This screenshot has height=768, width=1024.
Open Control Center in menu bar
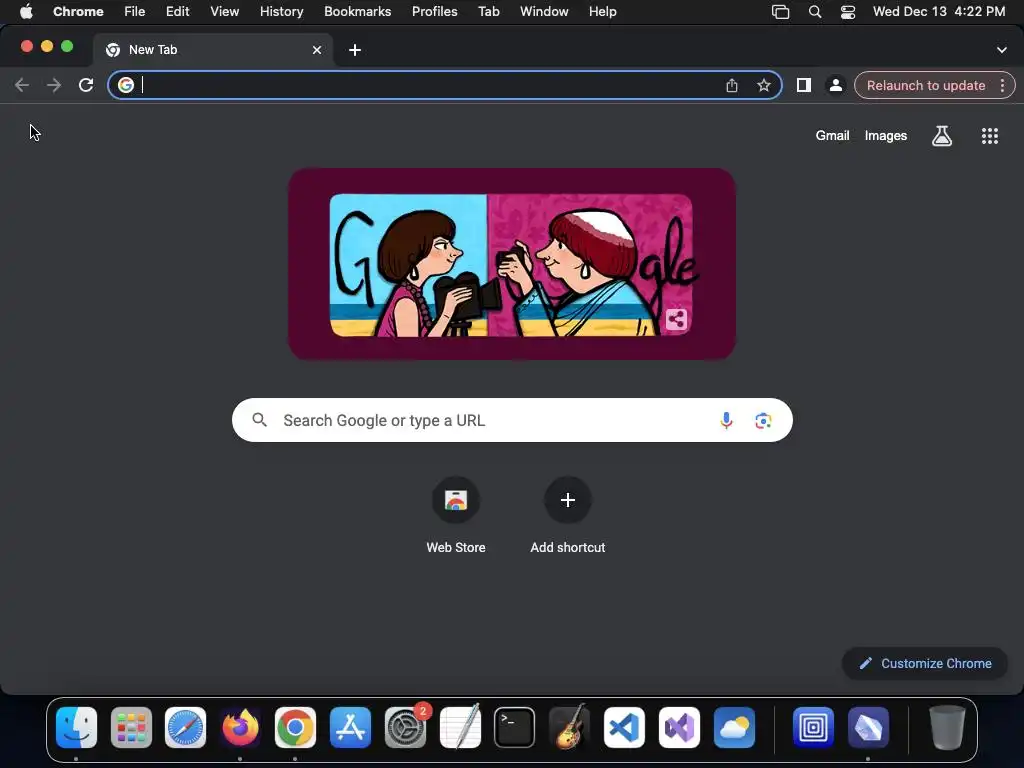848,12
